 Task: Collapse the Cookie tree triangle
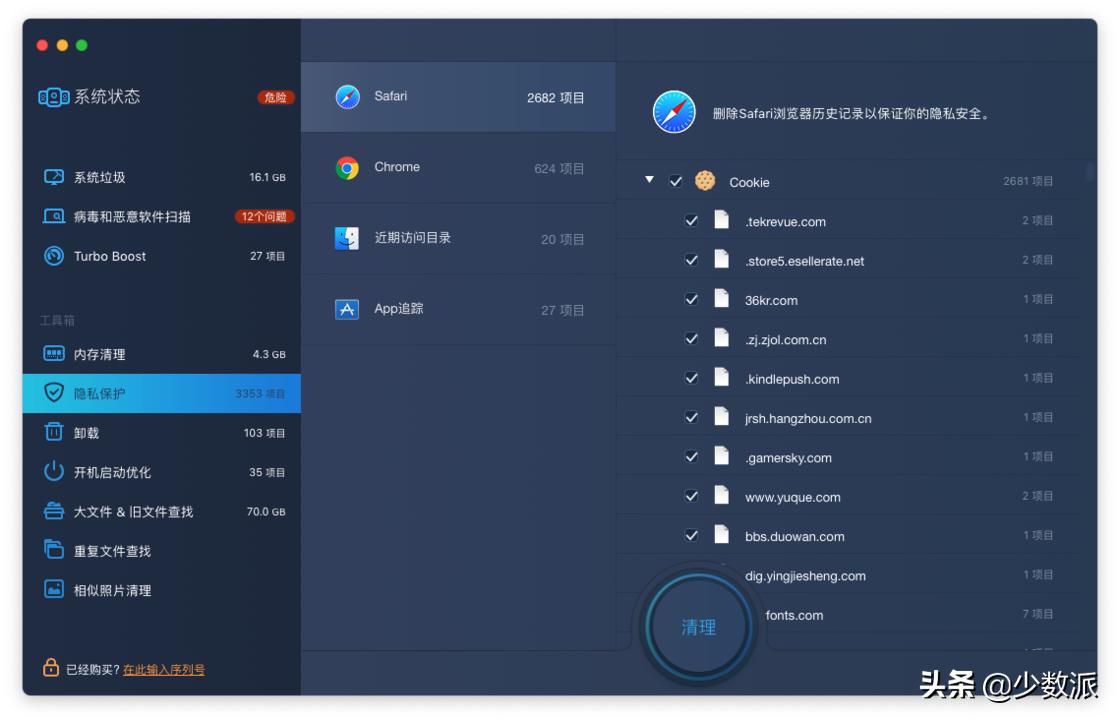coord(649,180)
